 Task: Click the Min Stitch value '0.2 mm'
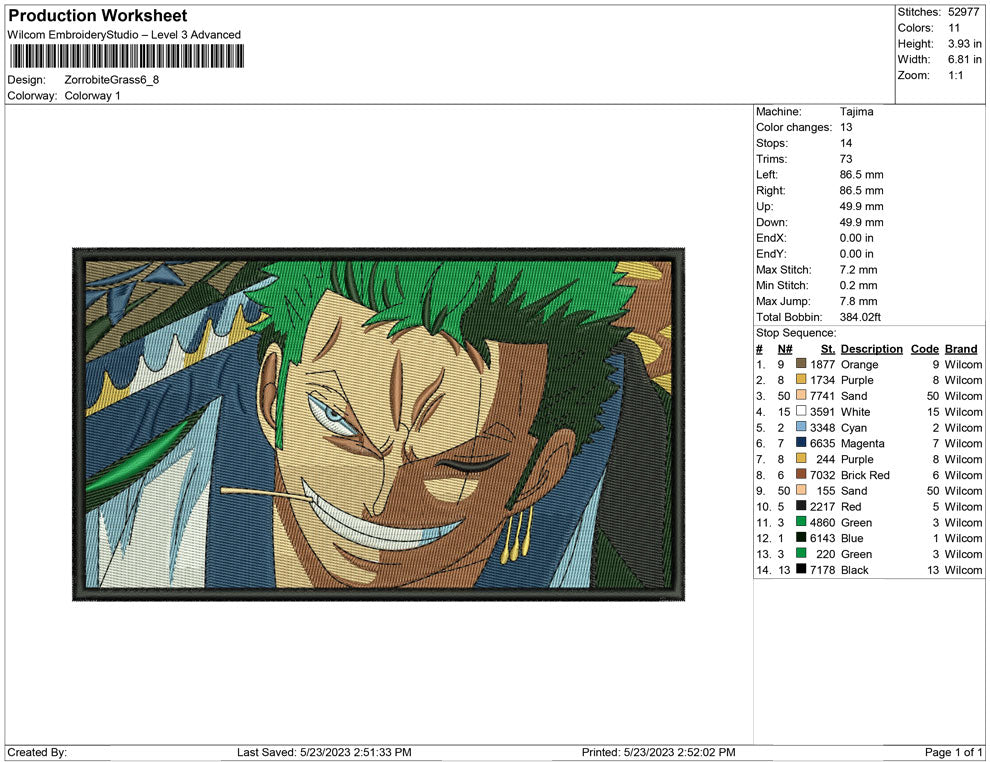(859, 285)
